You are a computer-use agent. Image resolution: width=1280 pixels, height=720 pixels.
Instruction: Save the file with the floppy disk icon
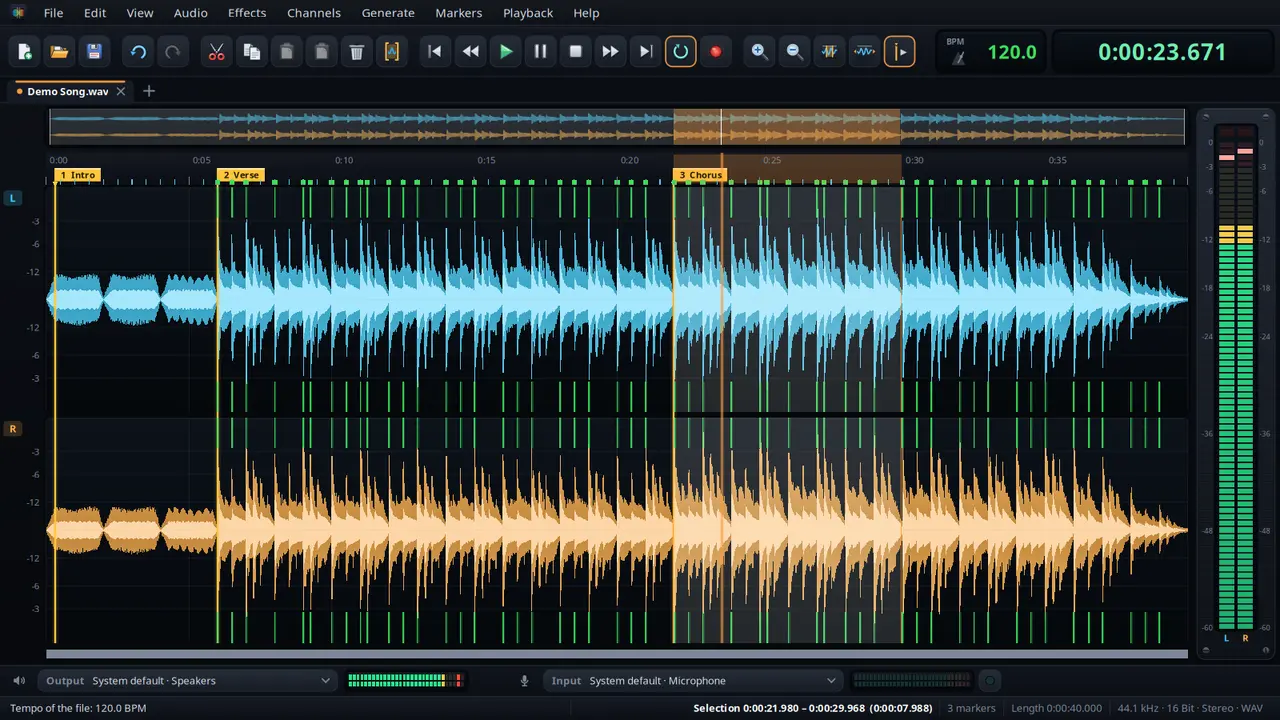(94, 52)
